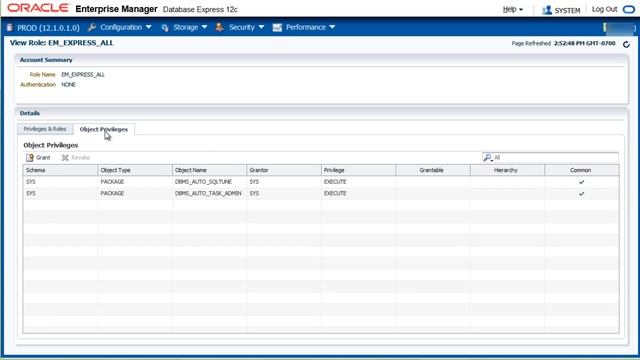Click the Oracle logo
640x360 pixels.
38,8
